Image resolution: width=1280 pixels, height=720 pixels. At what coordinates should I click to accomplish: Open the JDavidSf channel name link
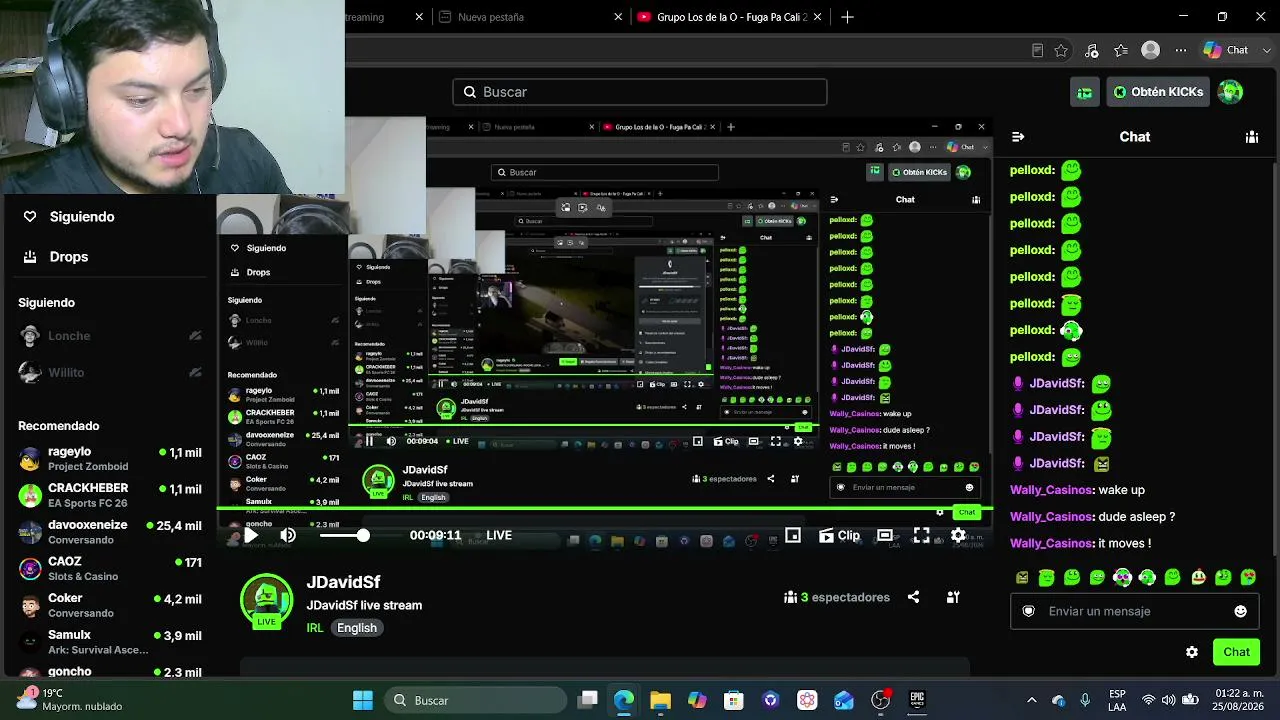coord(343,582)
